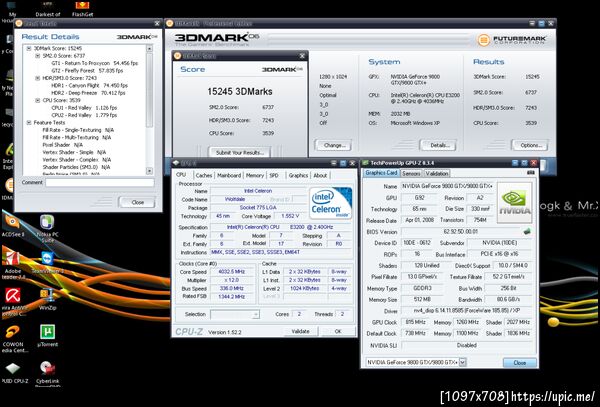Launch Nokia PC Suite from the desktop

click(x=47, y=228)
